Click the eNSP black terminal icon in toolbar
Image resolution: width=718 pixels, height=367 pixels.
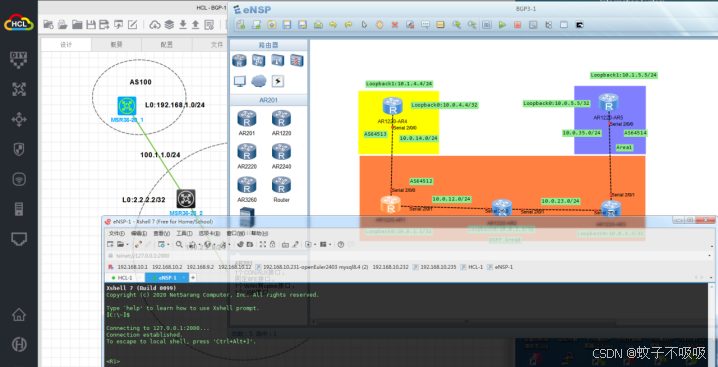pyautogui.click(x=579, y=25)
